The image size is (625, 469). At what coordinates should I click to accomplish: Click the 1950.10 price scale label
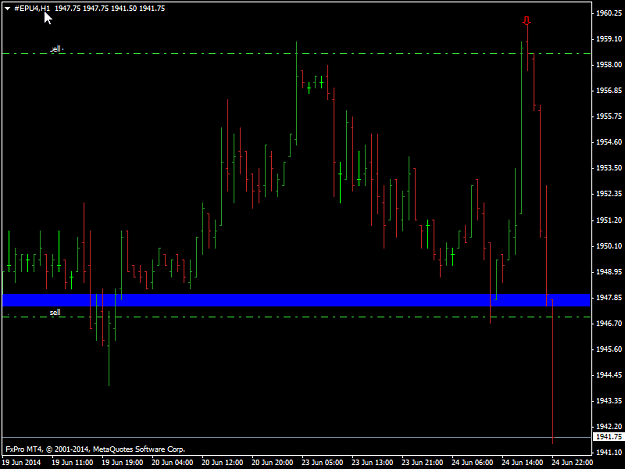pos(609,246)
